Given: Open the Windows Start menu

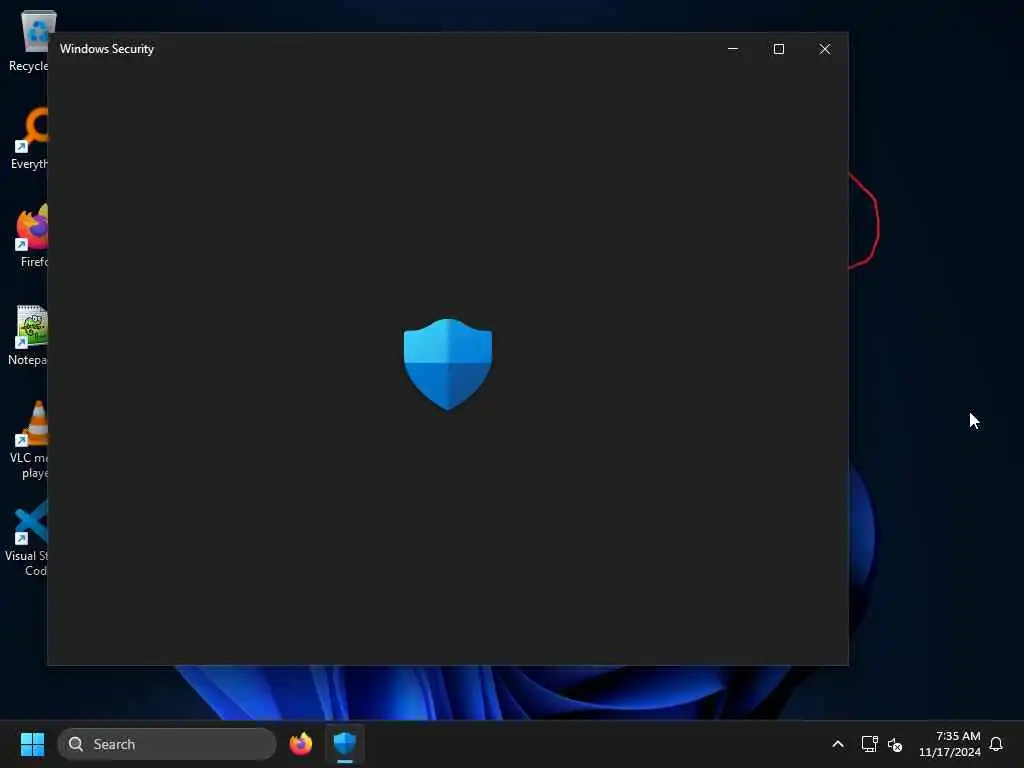Looking at the screenshot, I should (32, 744).
